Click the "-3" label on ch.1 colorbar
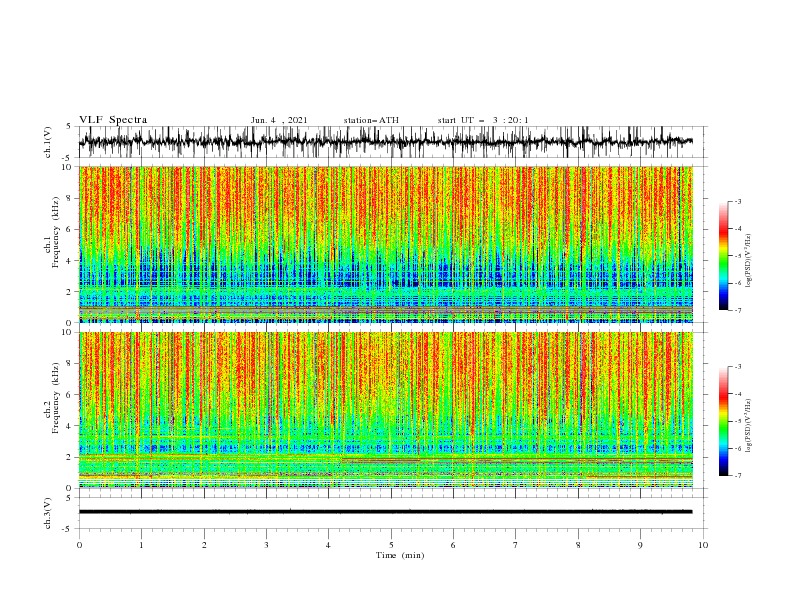 738,201
